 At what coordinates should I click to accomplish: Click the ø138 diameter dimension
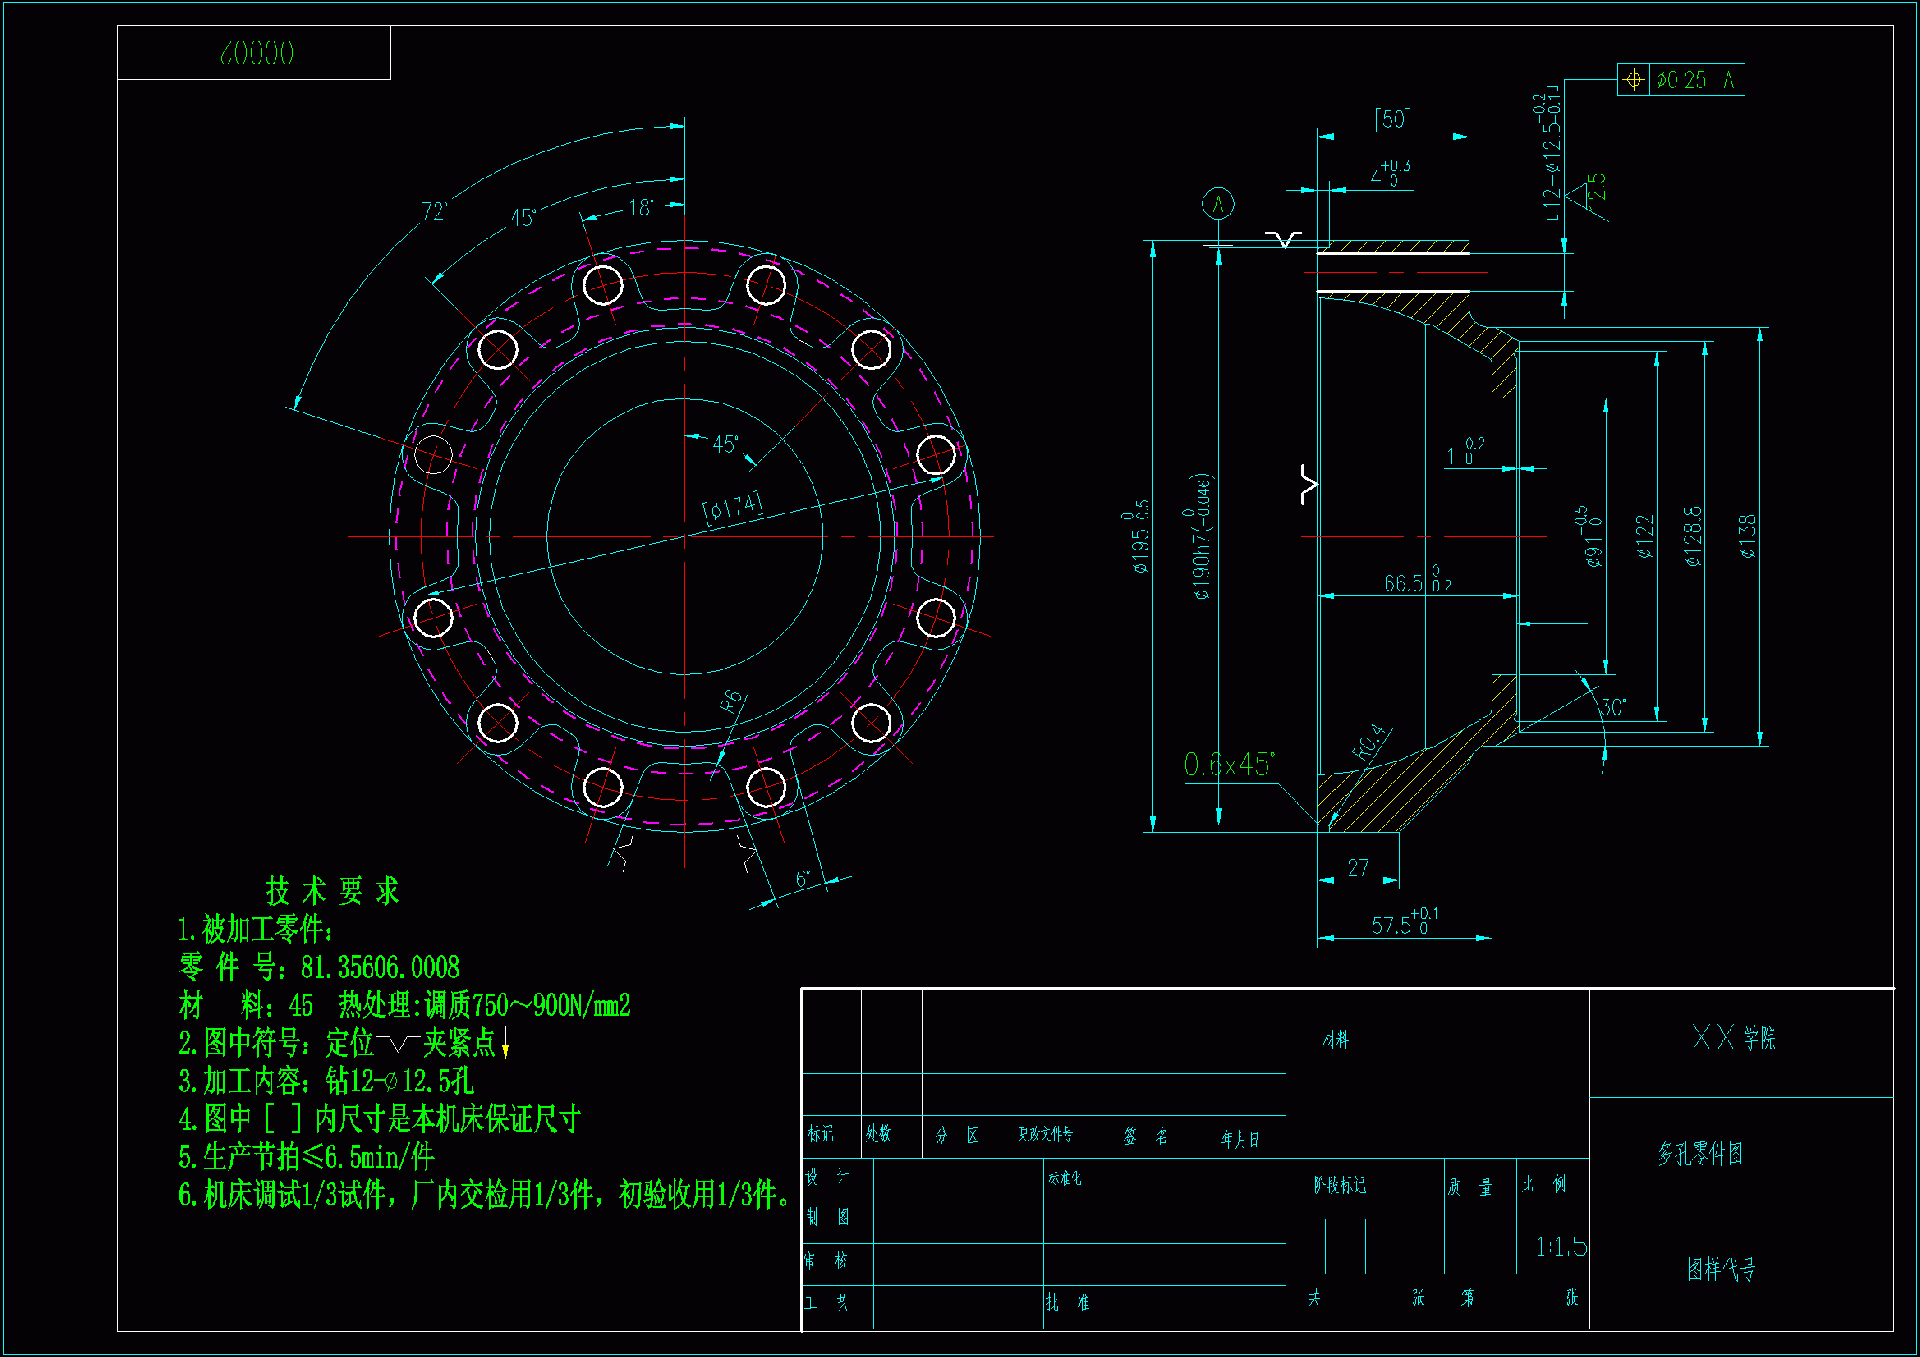(1748, 536)
